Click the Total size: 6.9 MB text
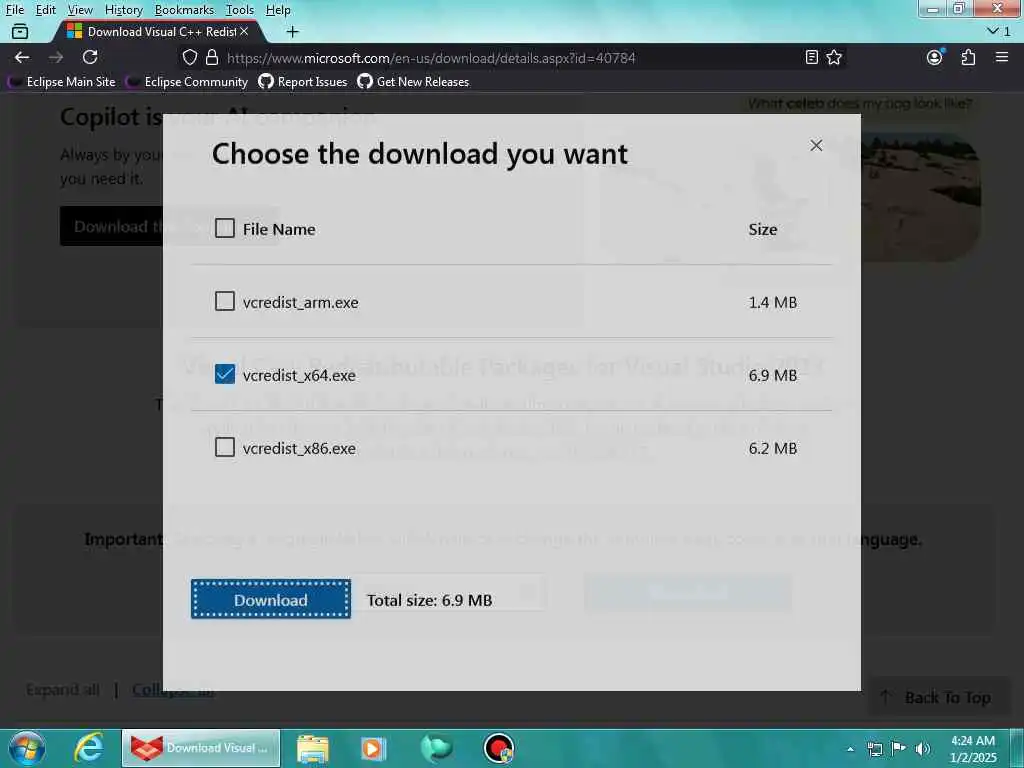The height and width of the screenshot is (768, 1024). coord(429,600)
